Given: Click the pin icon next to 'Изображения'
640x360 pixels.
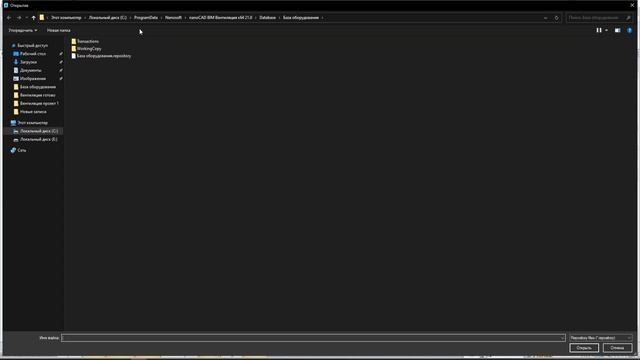Looking at the screenshot, I should 61,78.
